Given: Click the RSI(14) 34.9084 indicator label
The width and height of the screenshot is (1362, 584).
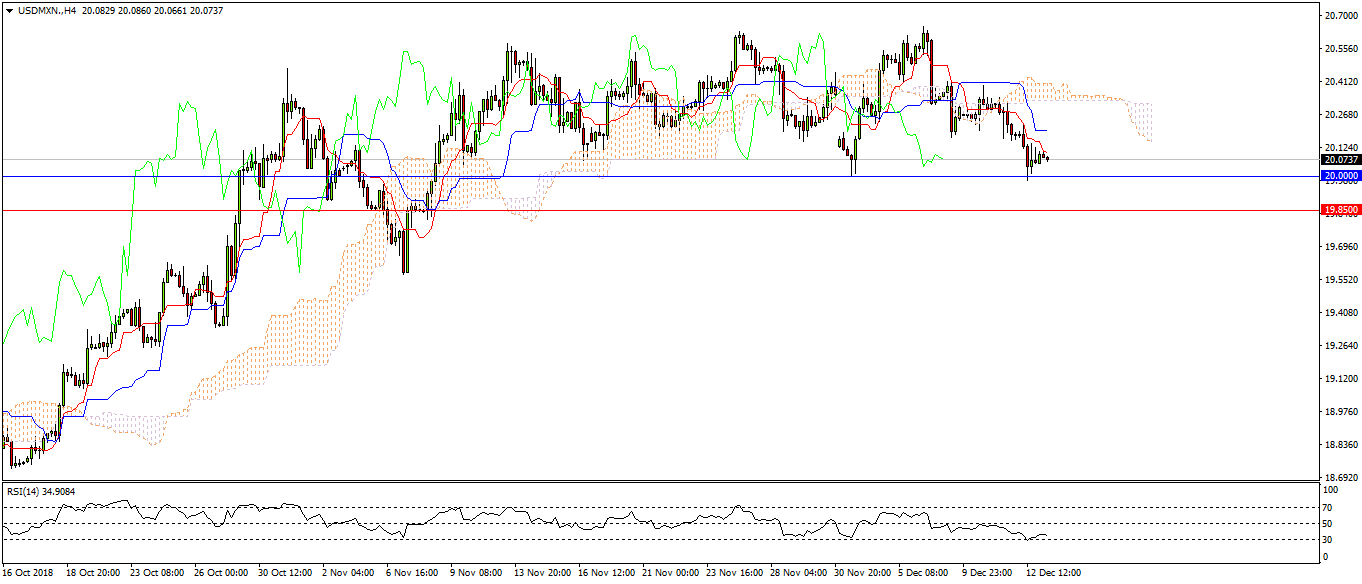Looking at the screenshot, I should (x=41, y=491).
